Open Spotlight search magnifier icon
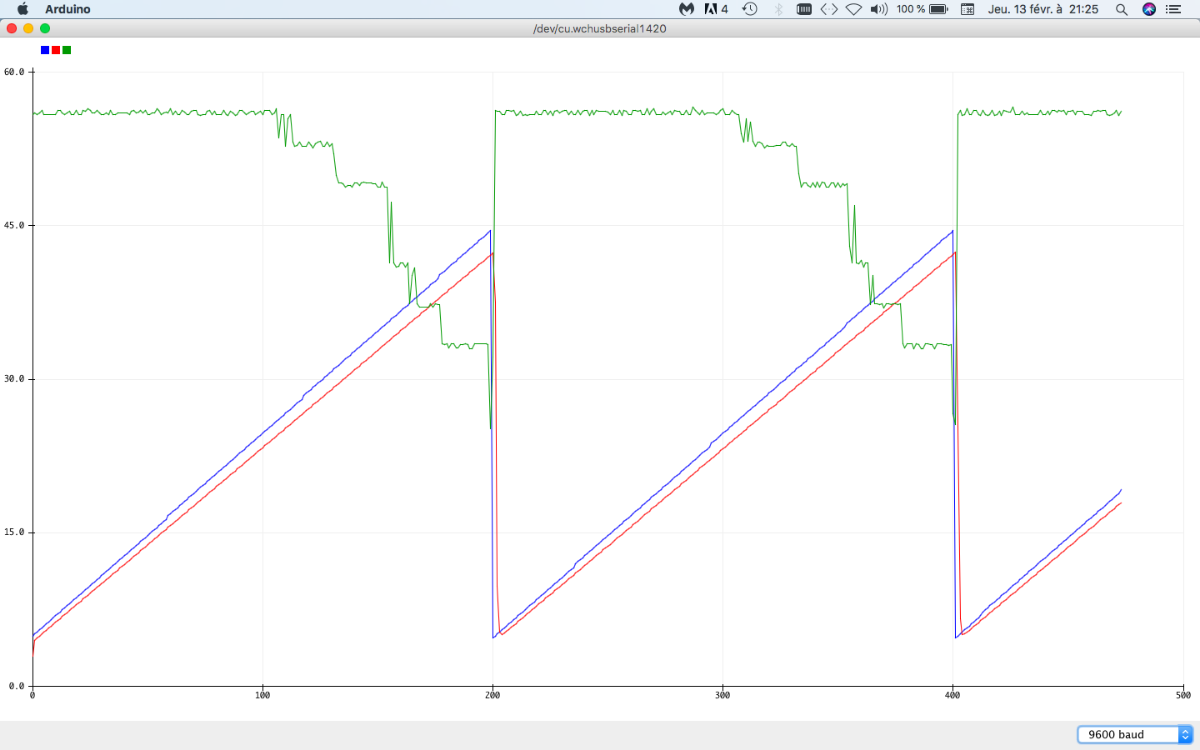This screenshot has height=750, width=1200. pos(1122,9)
